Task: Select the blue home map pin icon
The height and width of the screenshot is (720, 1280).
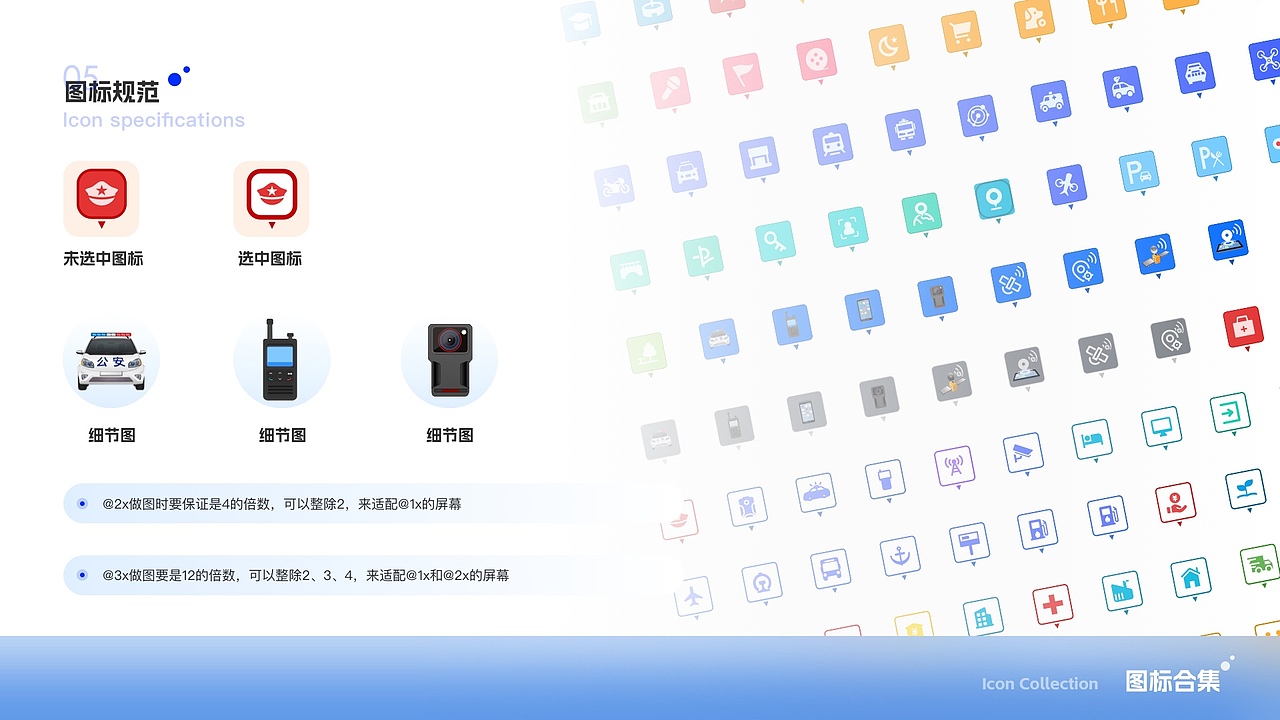Action: 1191,577
